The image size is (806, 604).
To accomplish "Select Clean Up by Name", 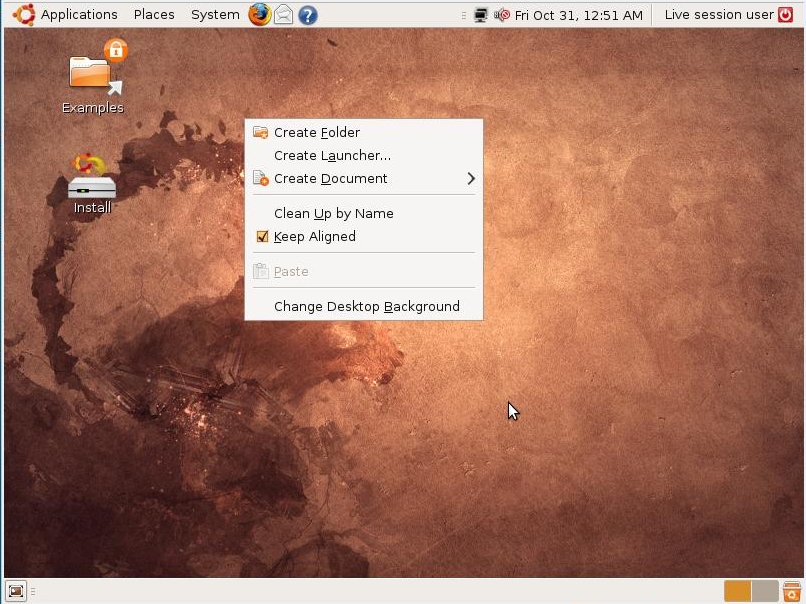I will point(363,213).
